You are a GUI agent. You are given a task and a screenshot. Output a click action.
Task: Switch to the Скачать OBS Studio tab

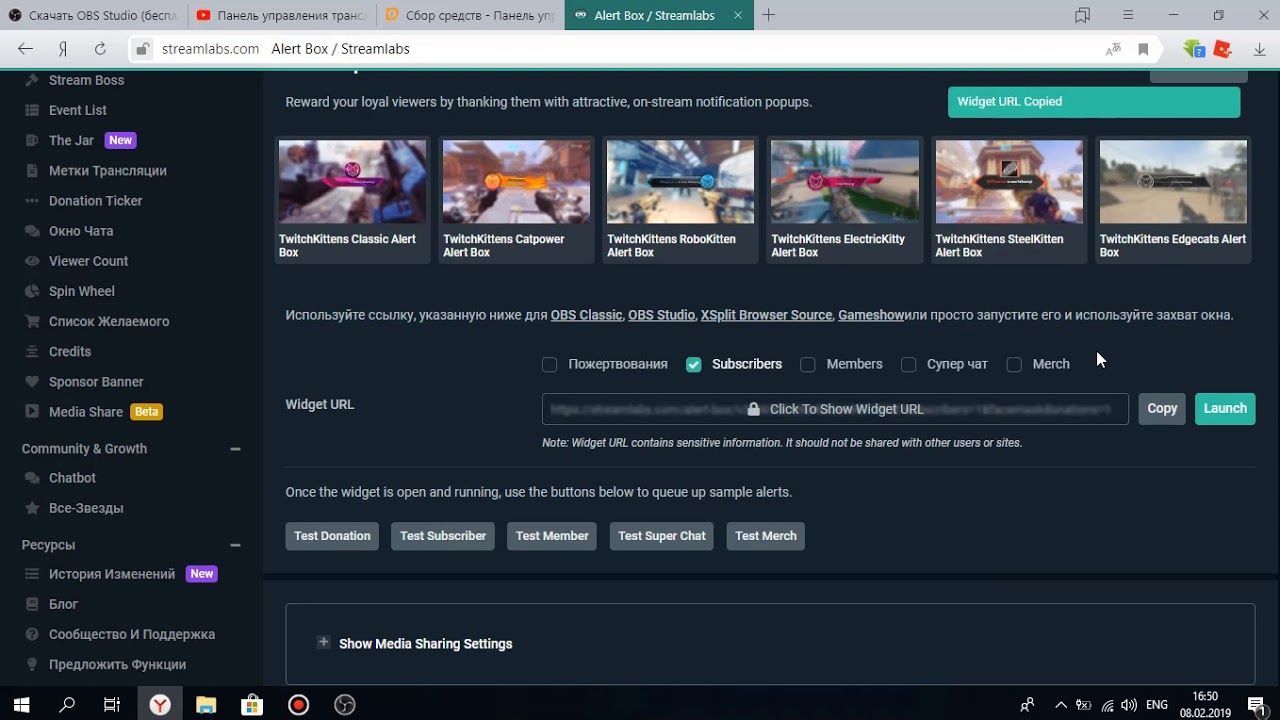(94, 15)
